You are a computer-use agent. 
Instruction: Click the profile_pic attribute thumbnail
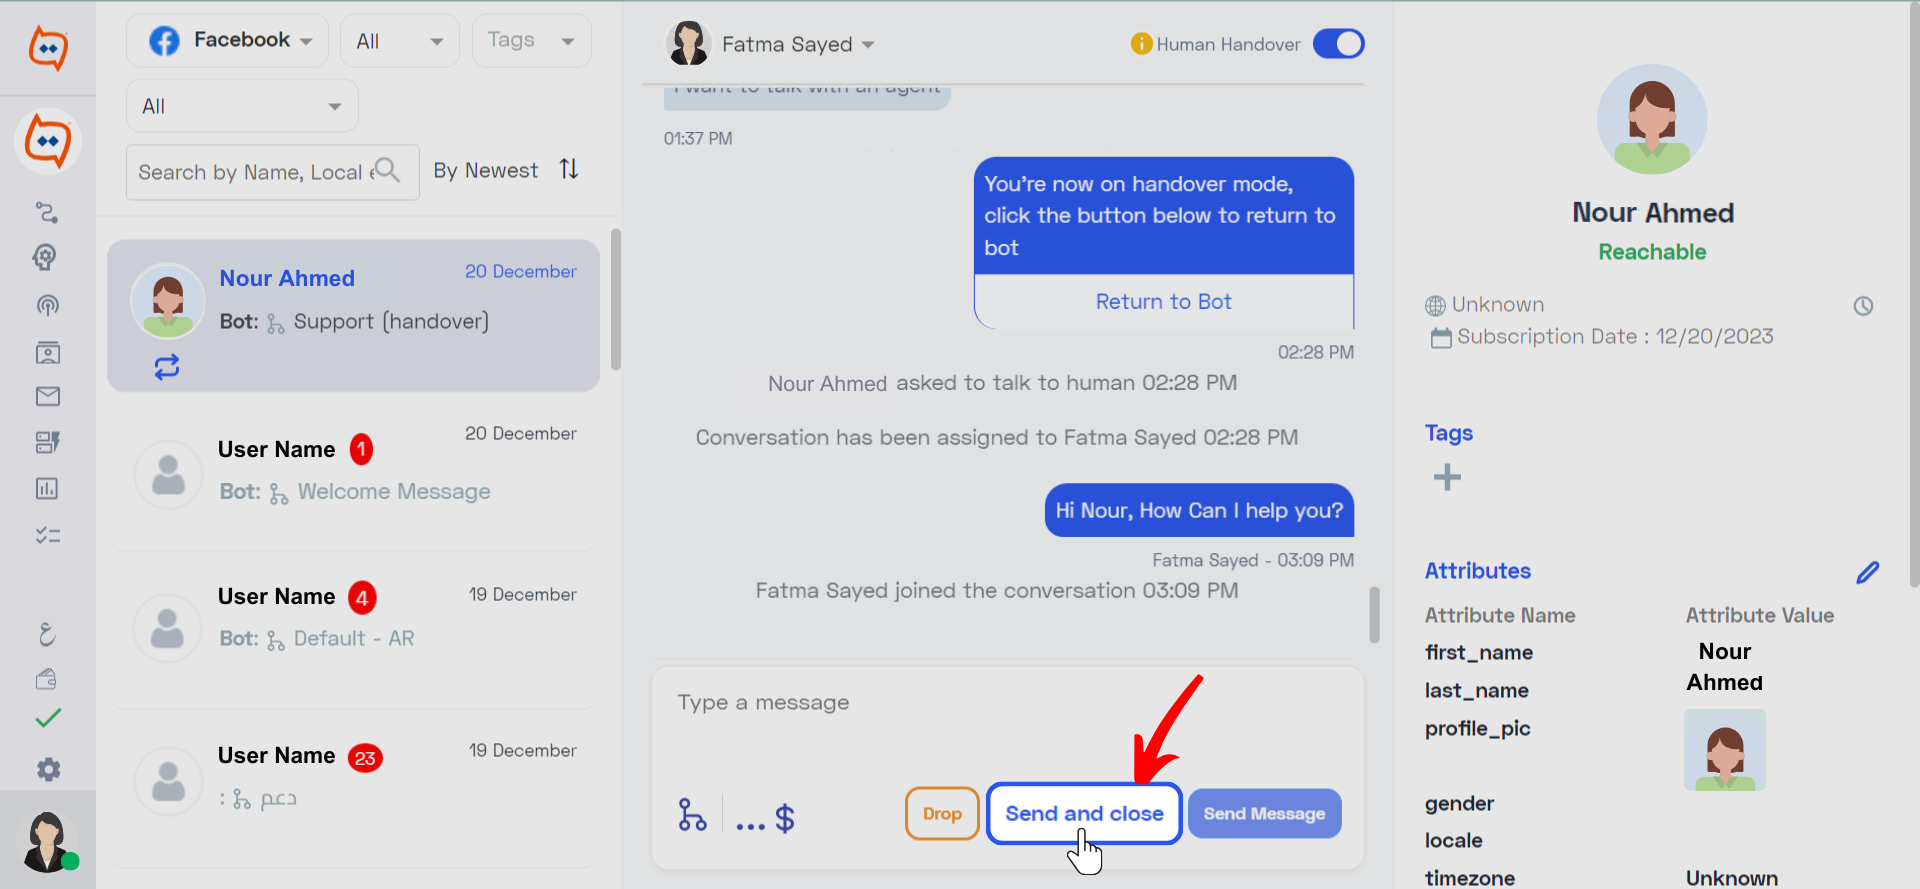pyautogui.click(x=1725, y=750)
